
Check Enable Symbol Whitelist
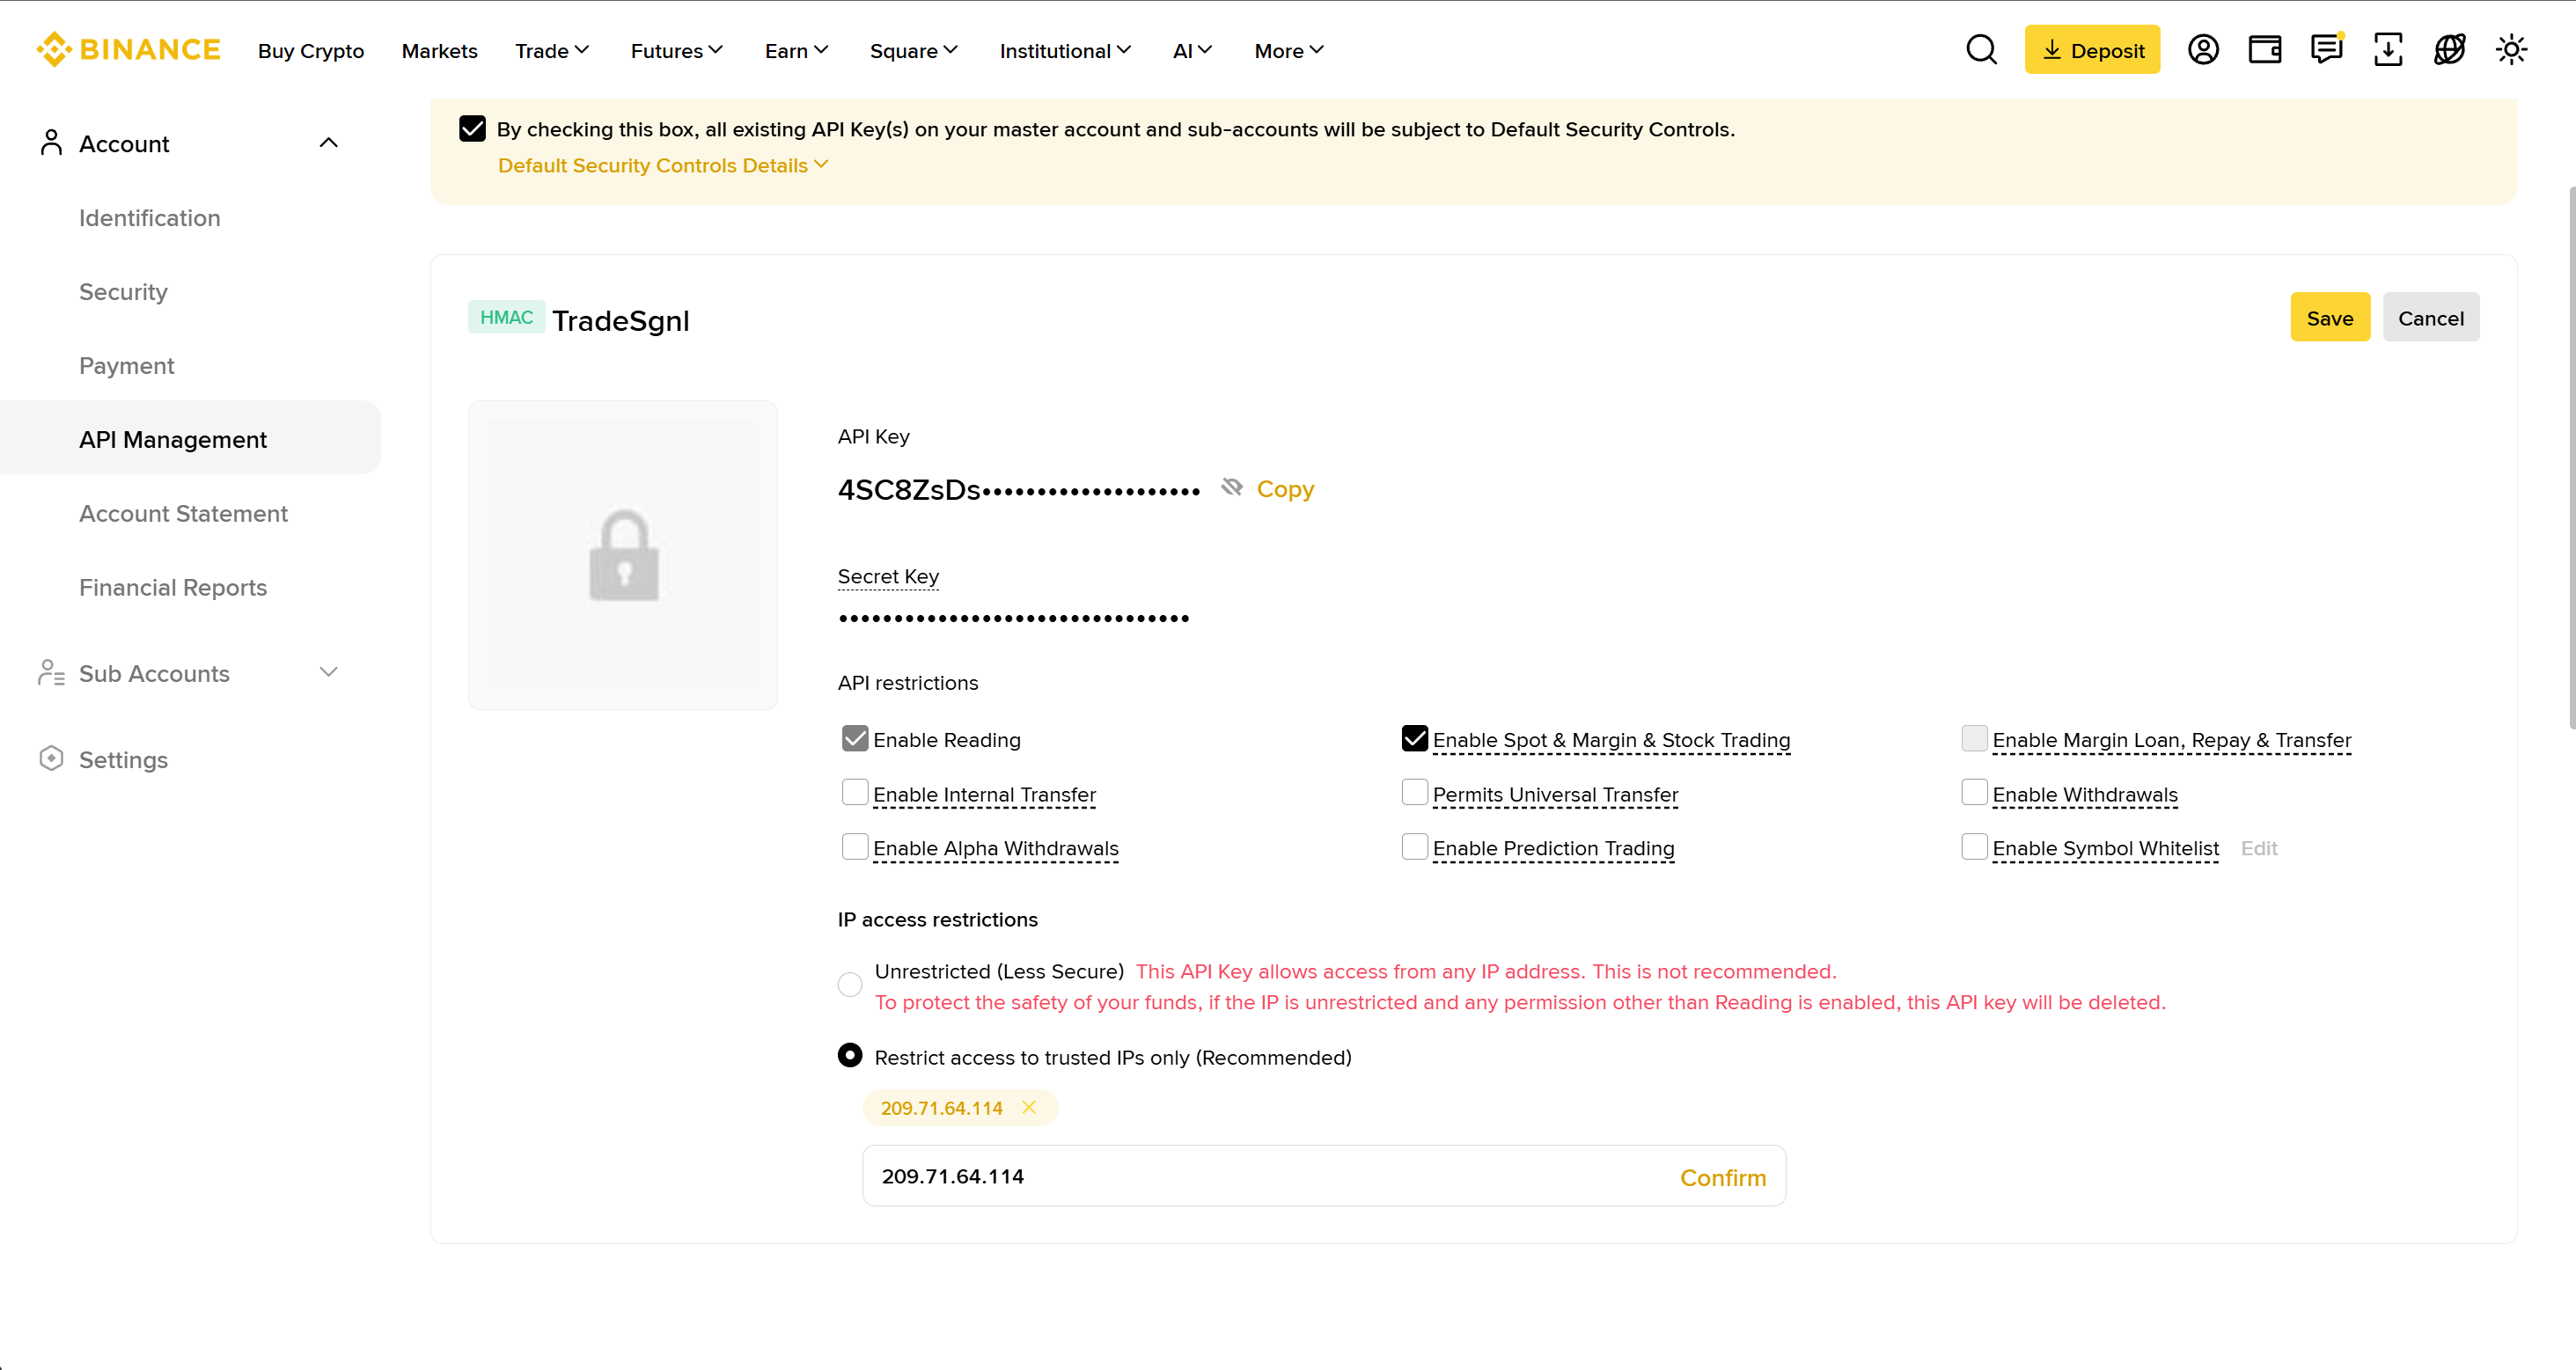pyautogui.click(x=1974, y=846)
